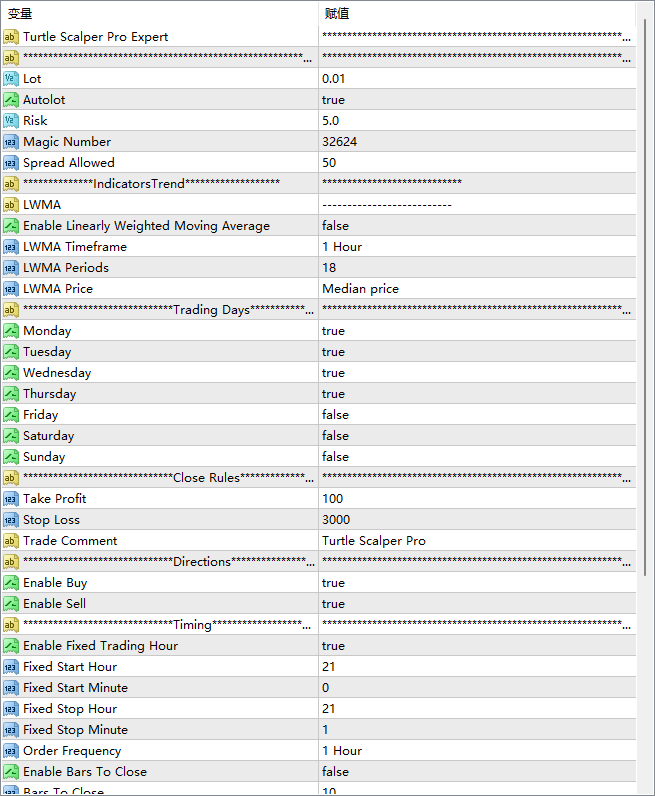Change the Wednesday true value
Screen dimensions: 655x796
[x=477, y=373]
